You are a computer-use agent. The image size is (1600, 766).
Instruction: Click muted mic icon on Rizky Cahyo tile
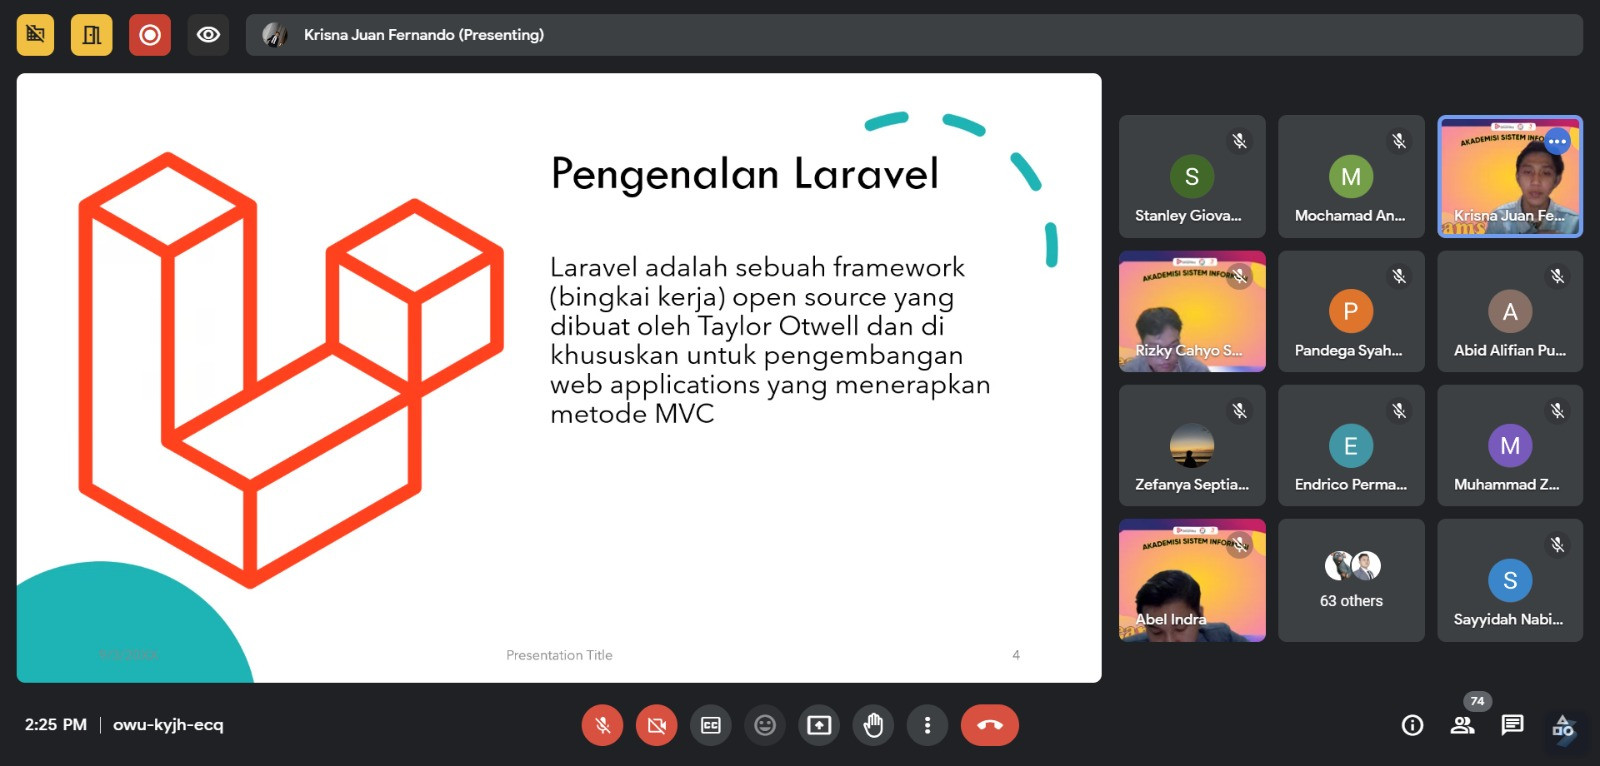(x=1240, y=276)
